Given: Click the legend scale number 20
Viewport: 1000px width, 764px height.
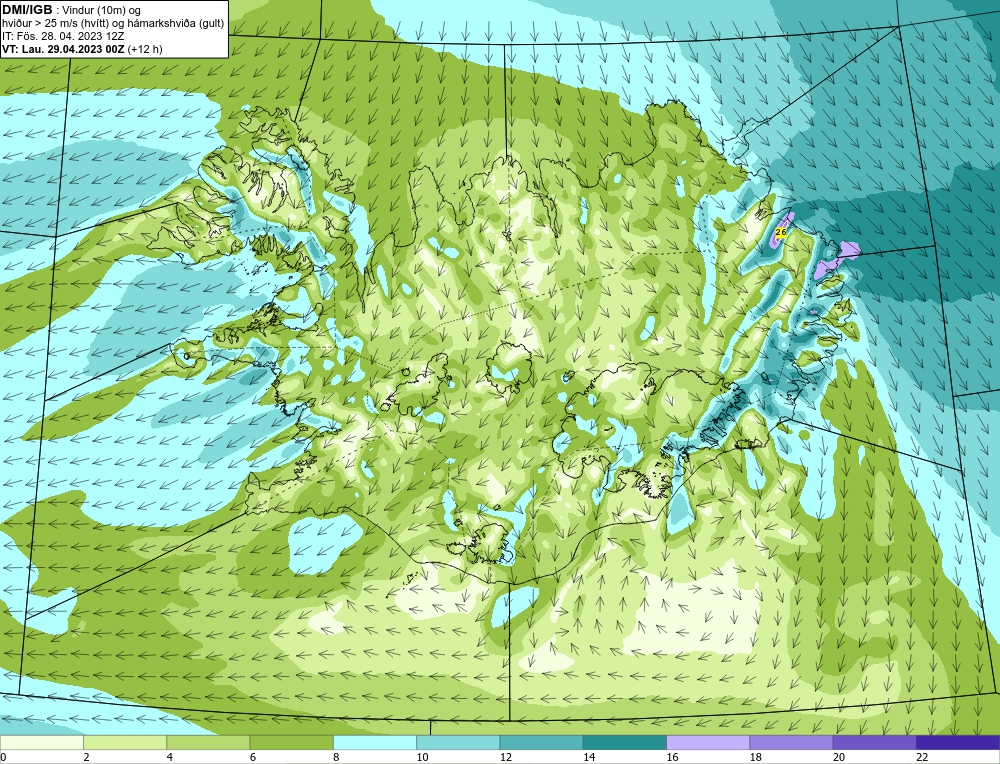Looking at the screenshot, I should pyautogui.click(x=839, y=757).
